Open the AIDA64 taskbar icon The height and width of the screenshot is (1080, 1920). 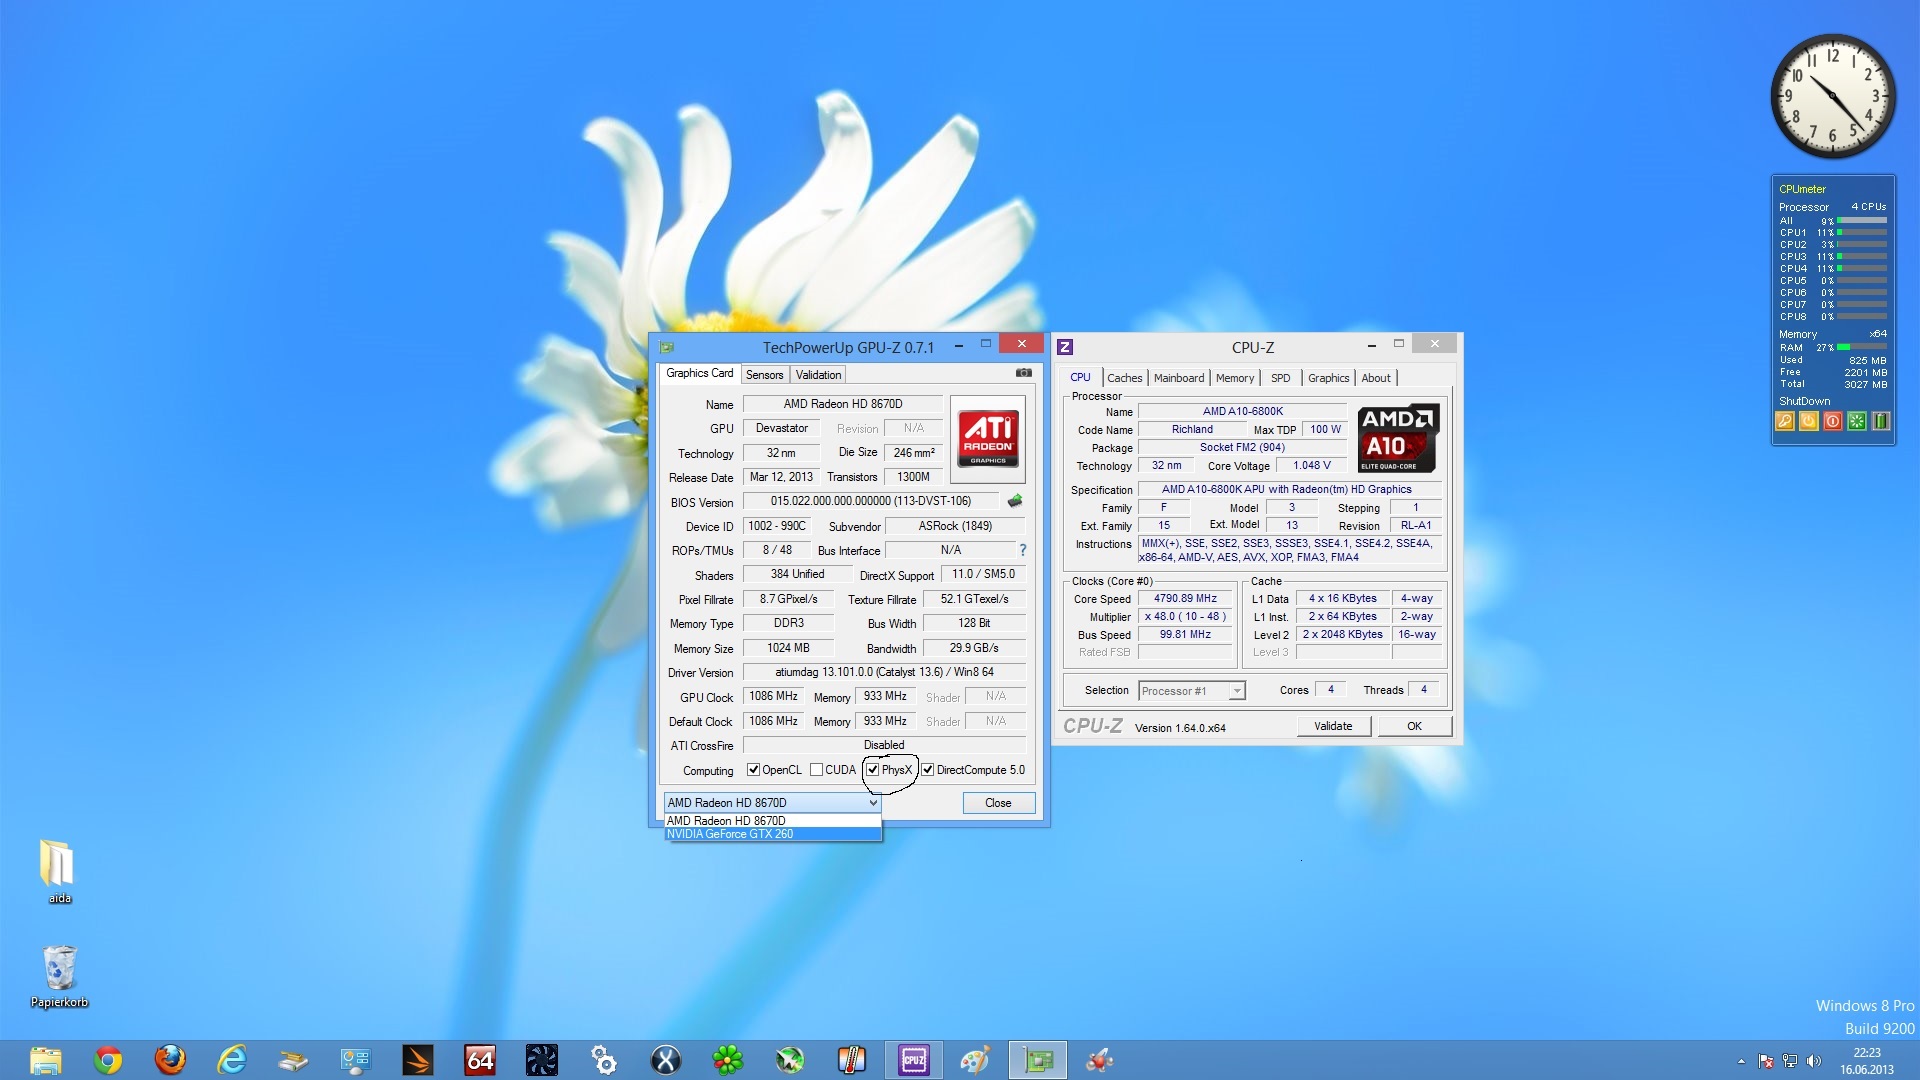(x=480, y=1060)
